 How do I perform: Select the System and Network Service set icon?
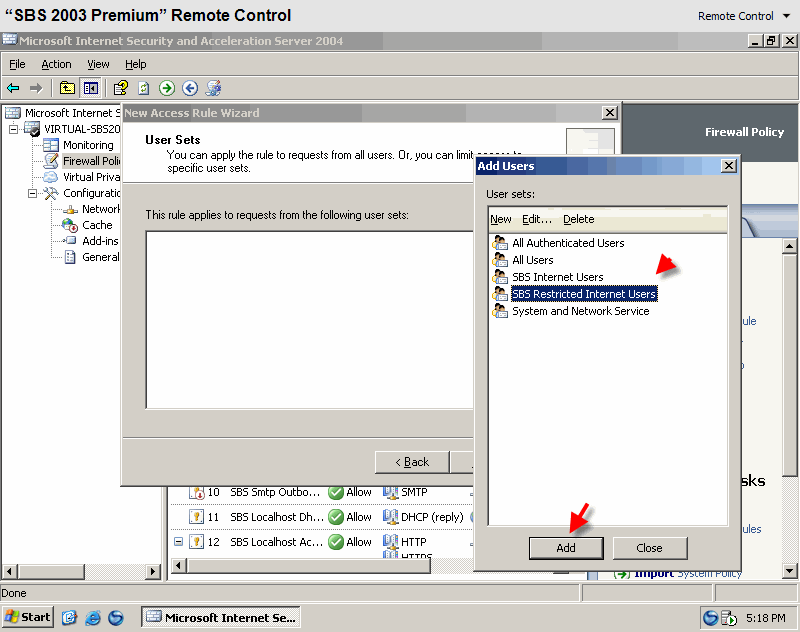[500, 311]
